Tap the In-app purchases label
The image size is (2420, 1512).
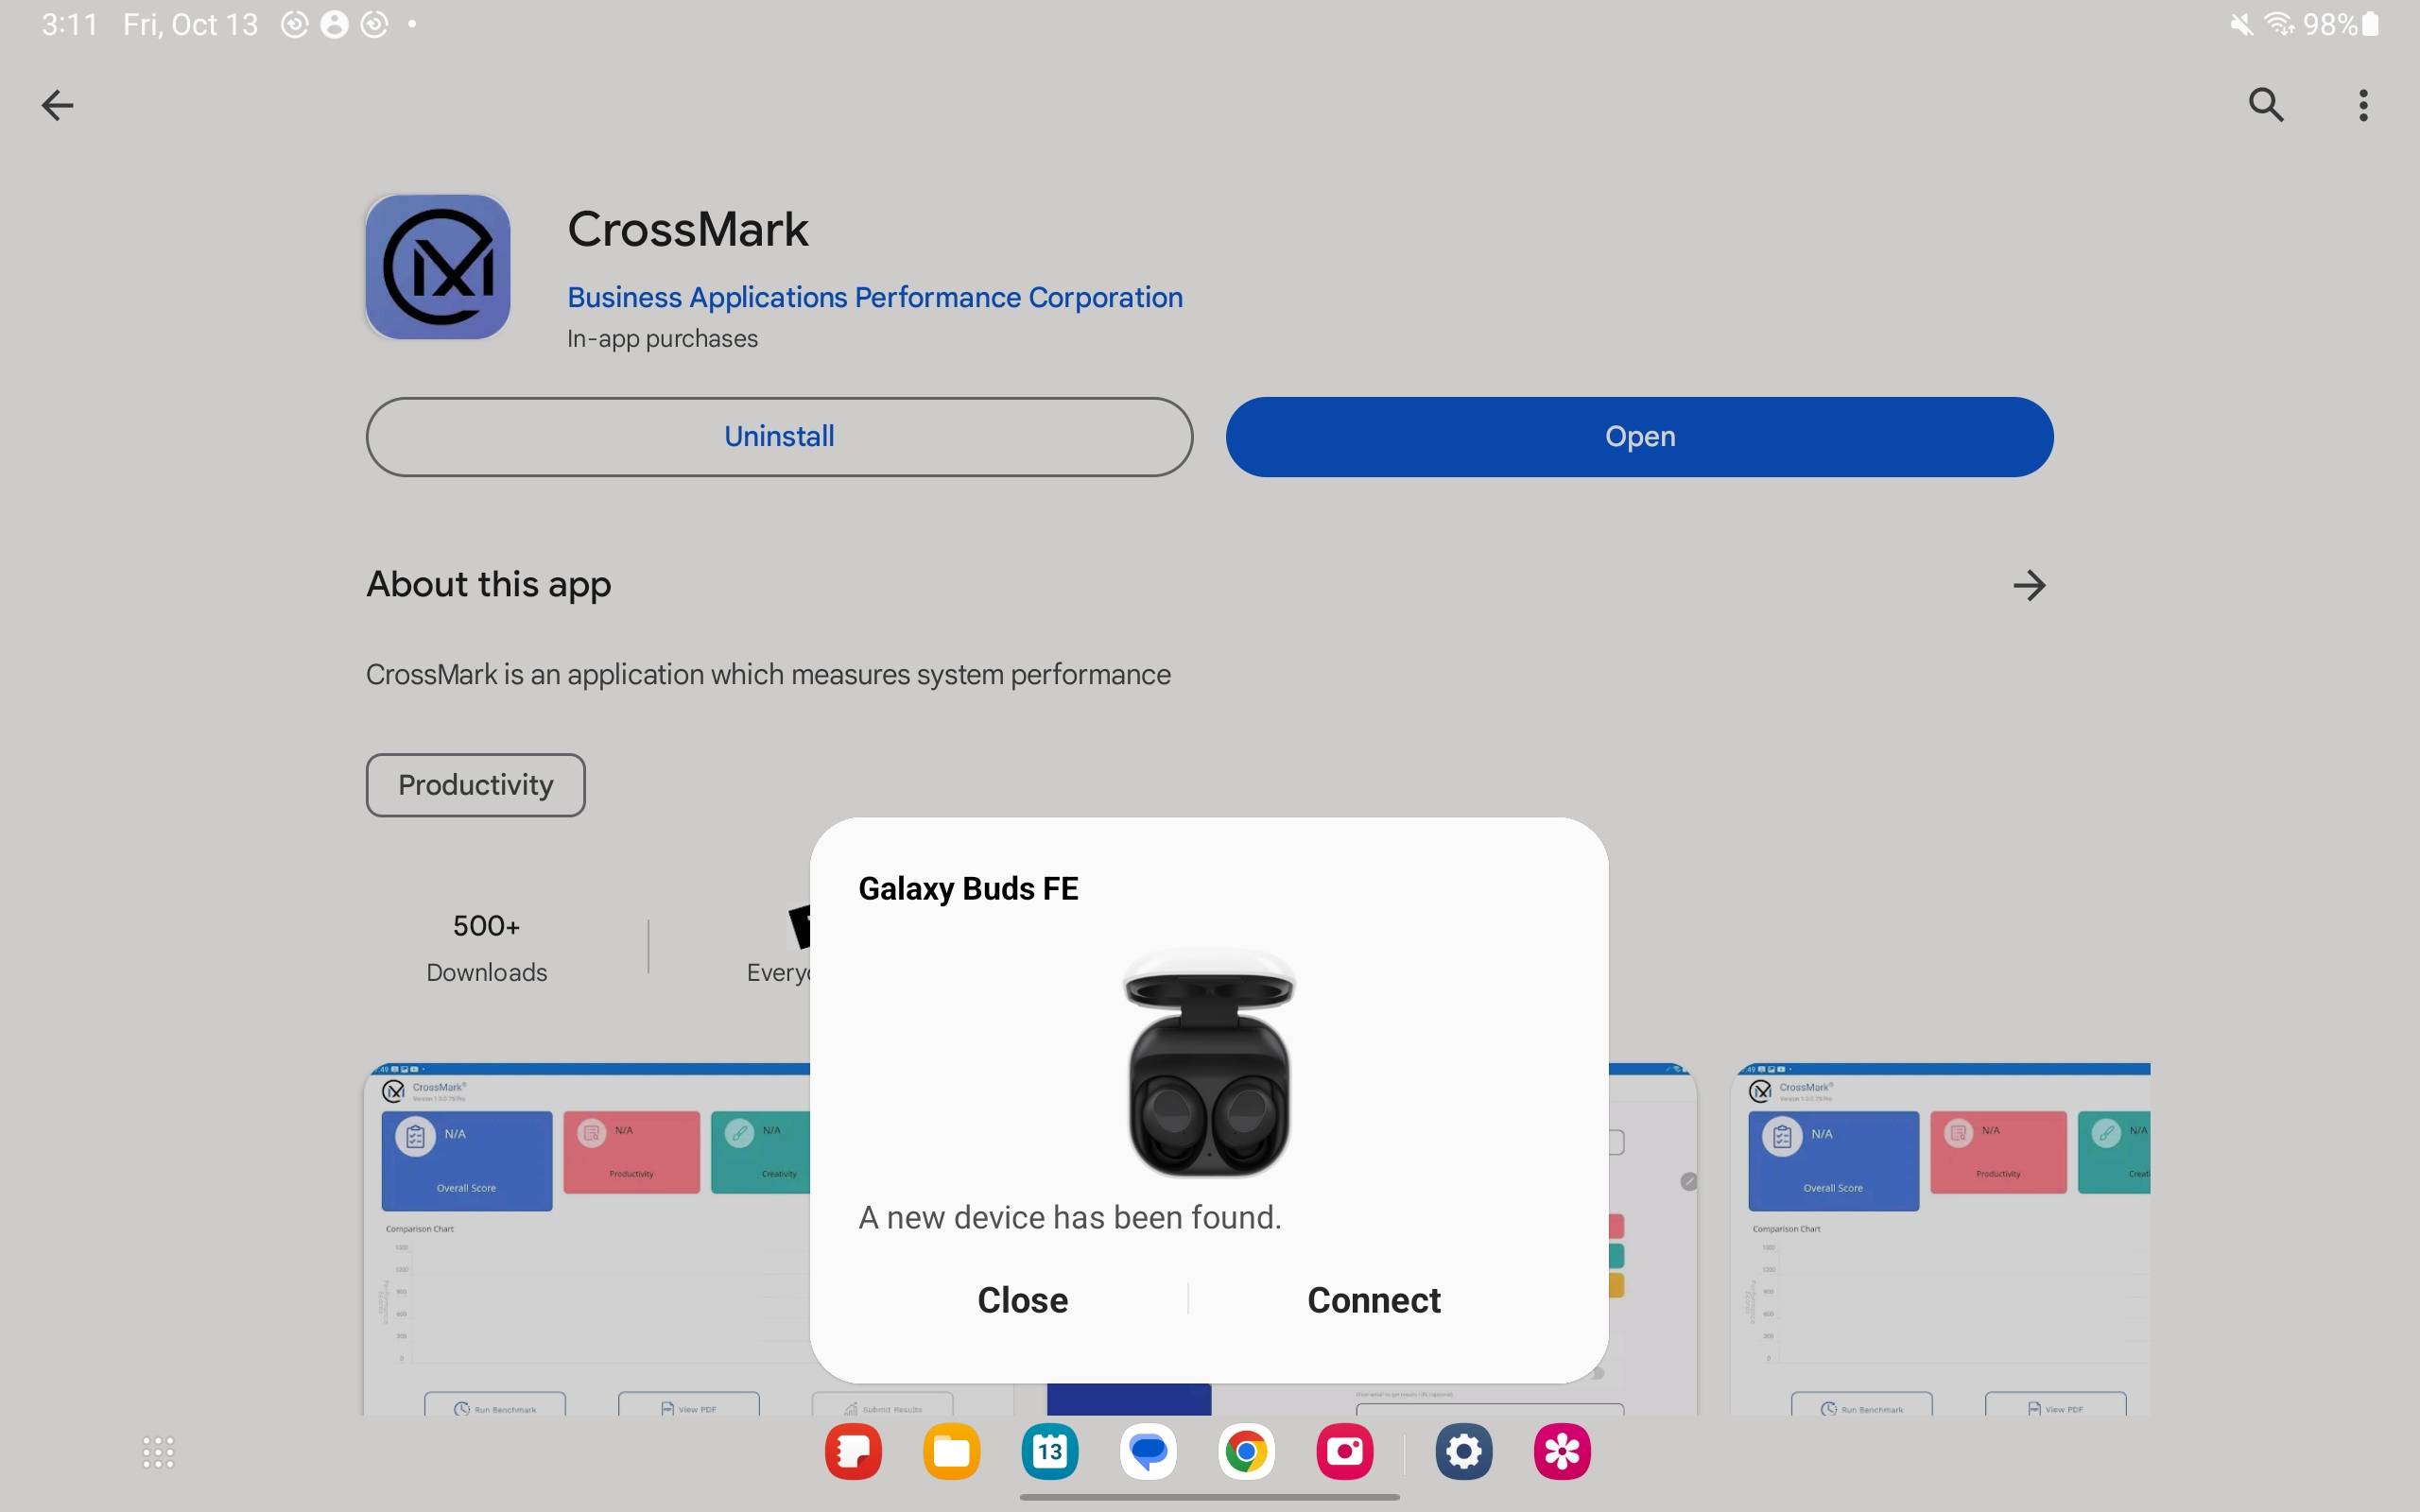click(x=662, y=339)
